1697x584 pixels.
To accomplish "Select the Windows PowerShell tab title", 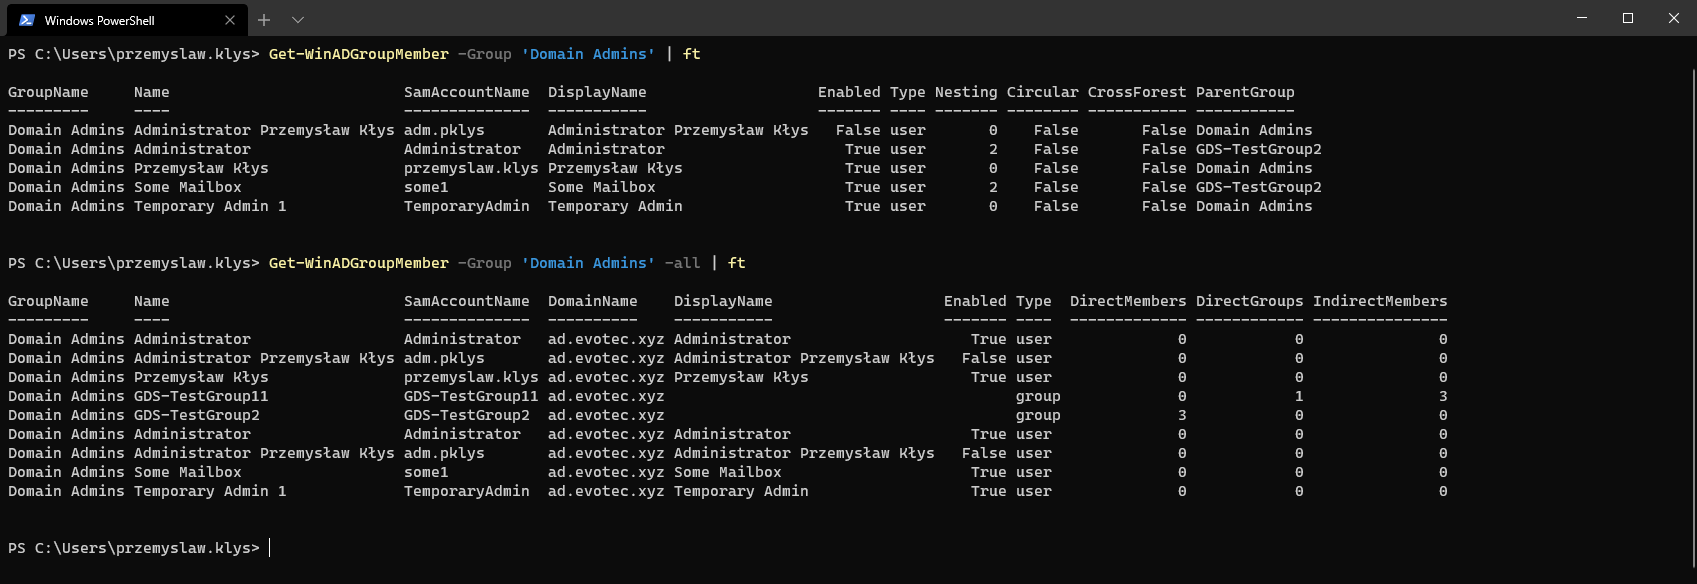I will pyautogui.click(x=100, y=20).
